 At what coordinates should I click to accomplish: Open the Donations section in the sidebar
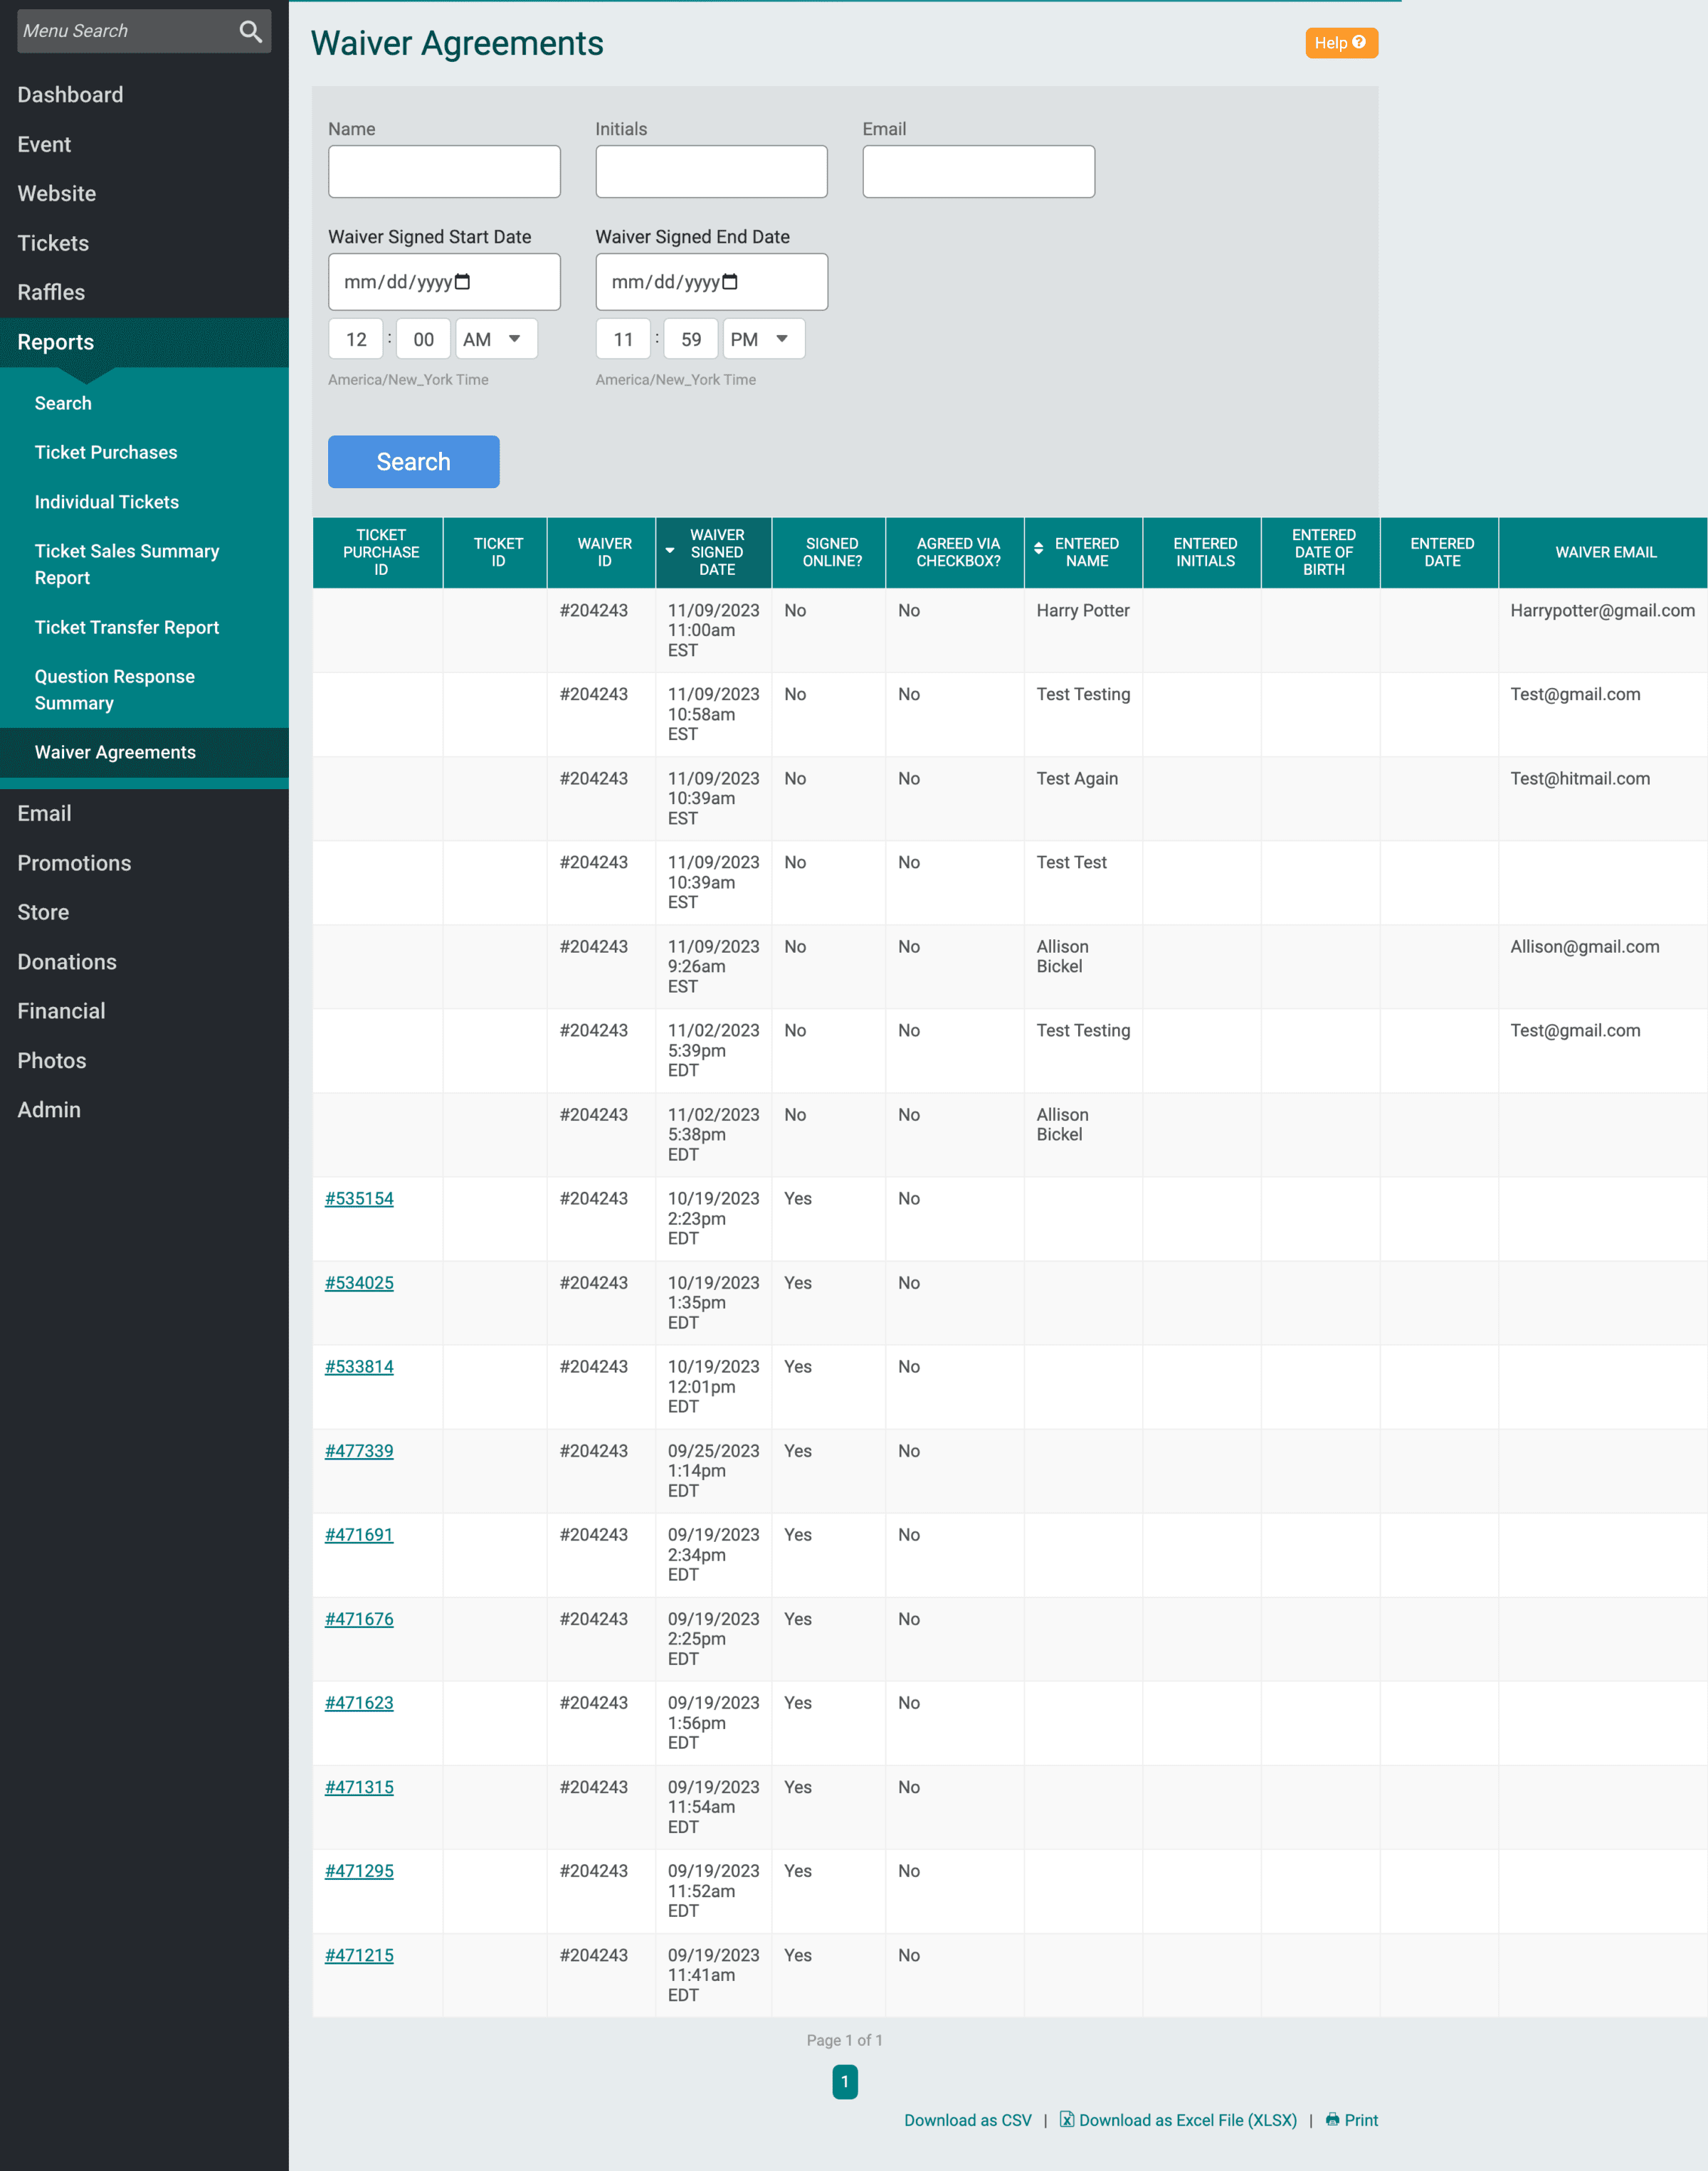tap(67, 961)
